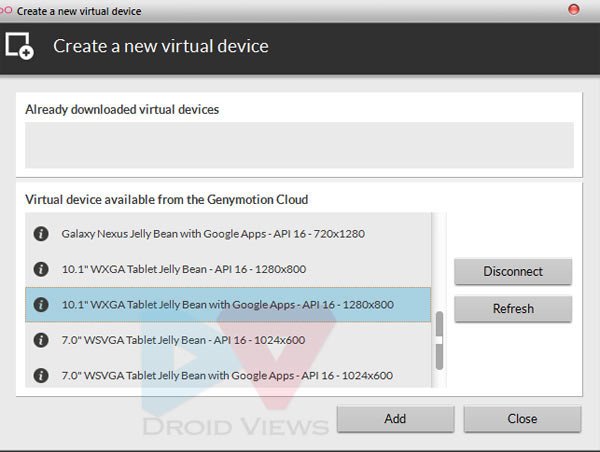Pick 7.0" WSVGA Tablet with Google Apps row
Screen dimensions: 600x452
228,375
